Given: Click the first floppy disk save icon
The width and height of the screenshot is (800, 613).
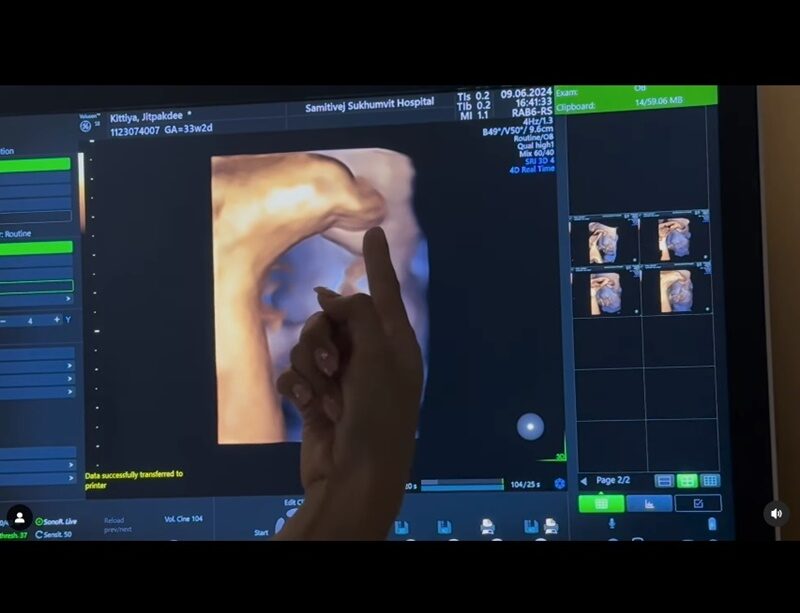Looking at the screenshot, I should click(402, 527).
